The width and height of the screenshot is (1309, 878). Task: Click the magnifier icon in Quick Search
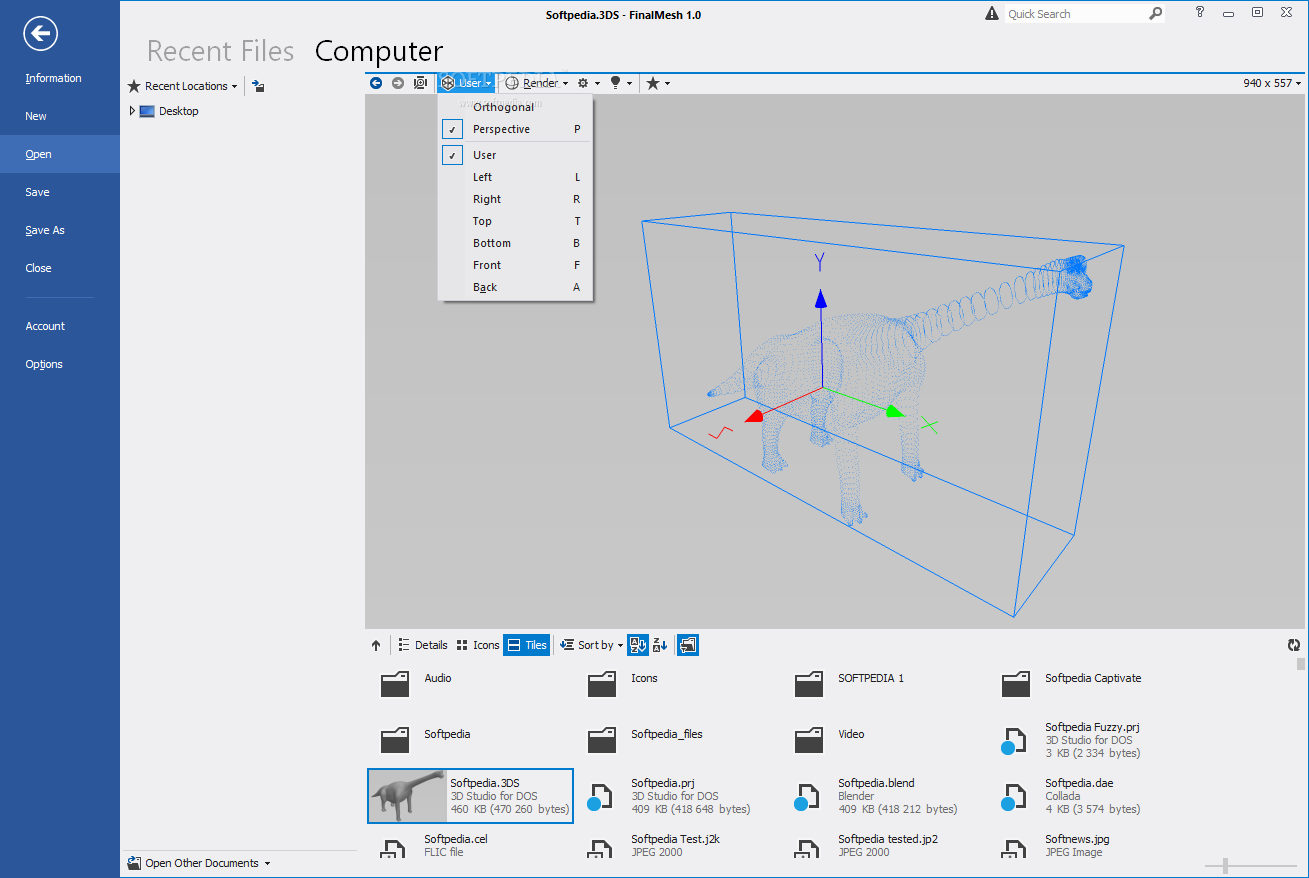click(1155, 13)
